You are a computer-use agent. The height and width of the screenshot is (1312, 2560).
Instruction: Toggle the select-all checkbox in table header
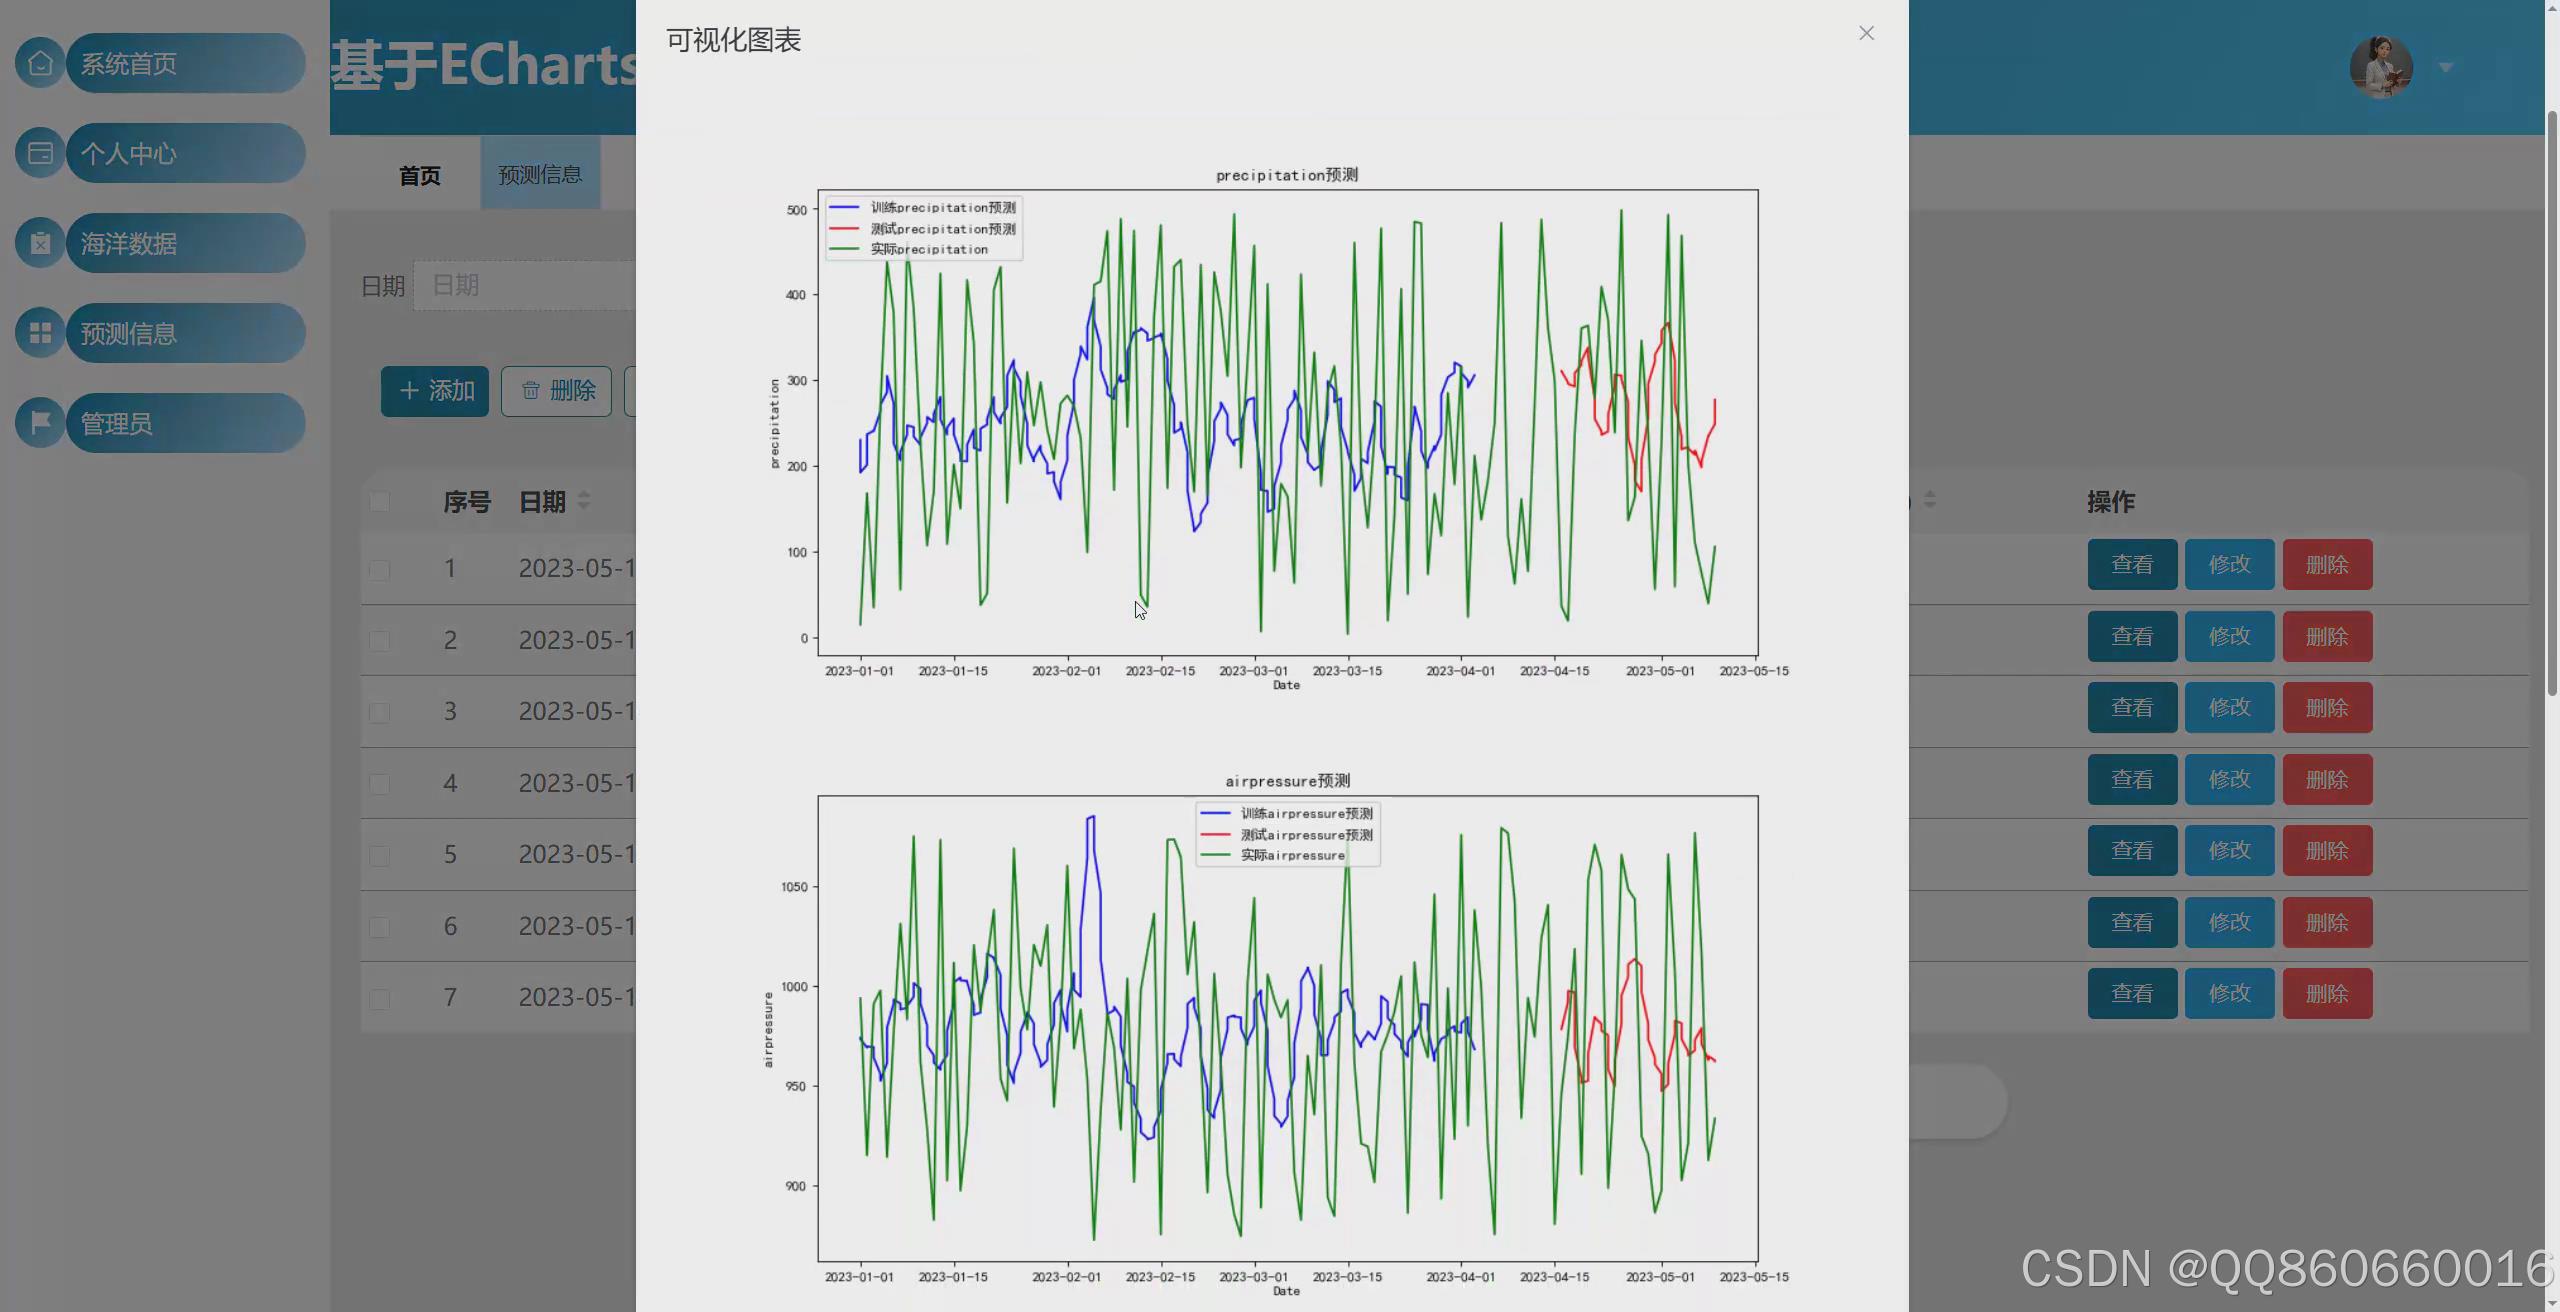point(379,501)
